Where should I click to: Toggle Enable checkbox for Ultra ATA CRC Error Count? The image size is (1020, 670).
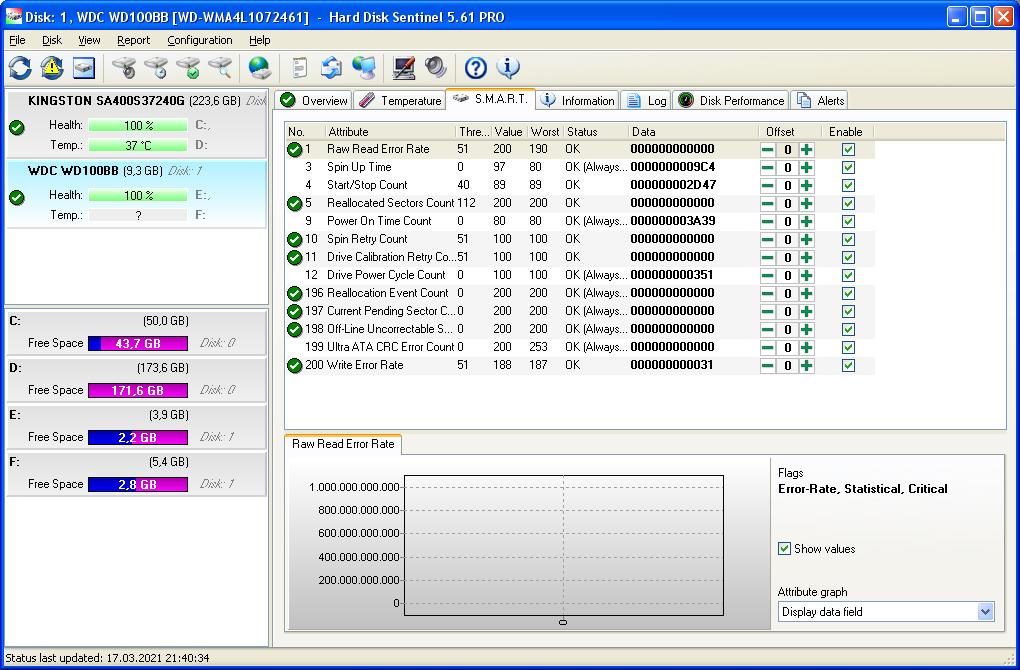coord(848,347)
